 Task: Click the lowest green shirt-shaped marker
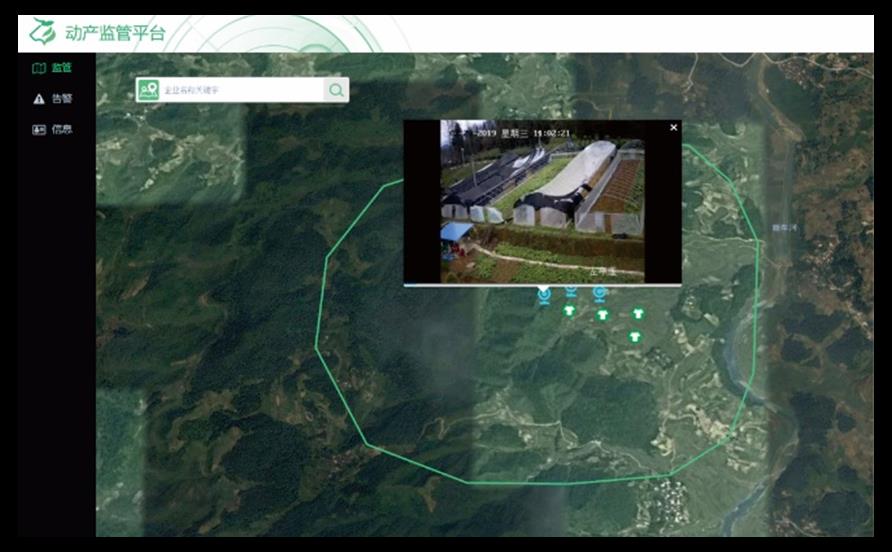pyautogui.click(x=633, y=337)
